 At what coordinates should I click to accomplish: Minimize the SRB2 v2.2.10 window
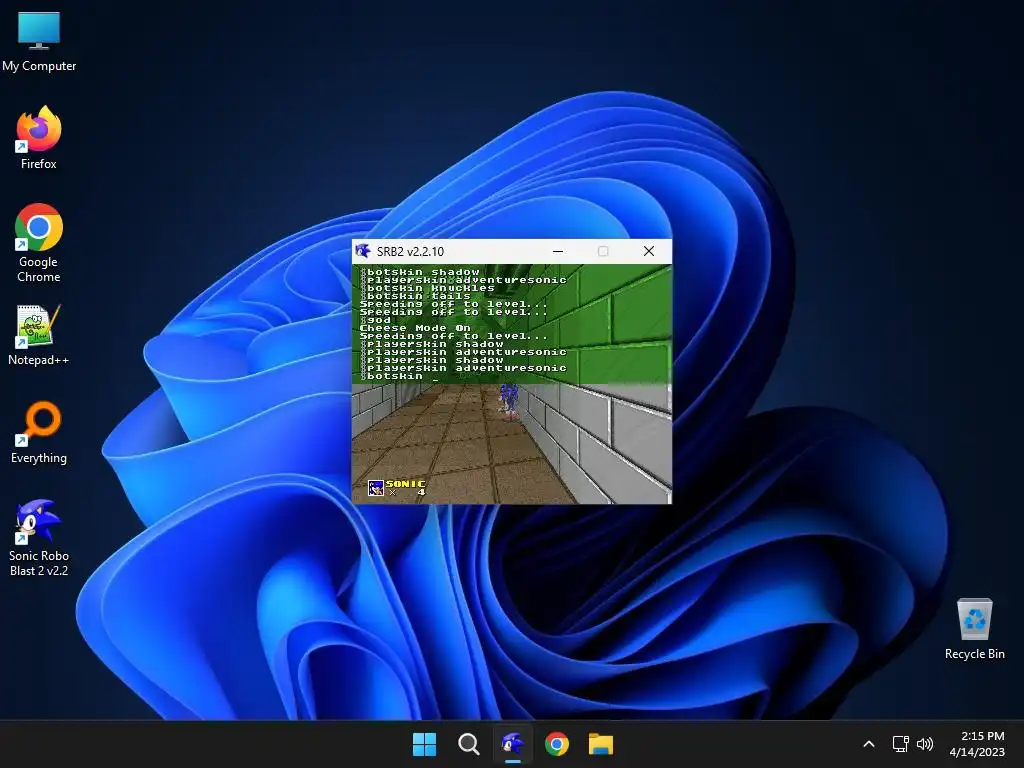[558, 251]
